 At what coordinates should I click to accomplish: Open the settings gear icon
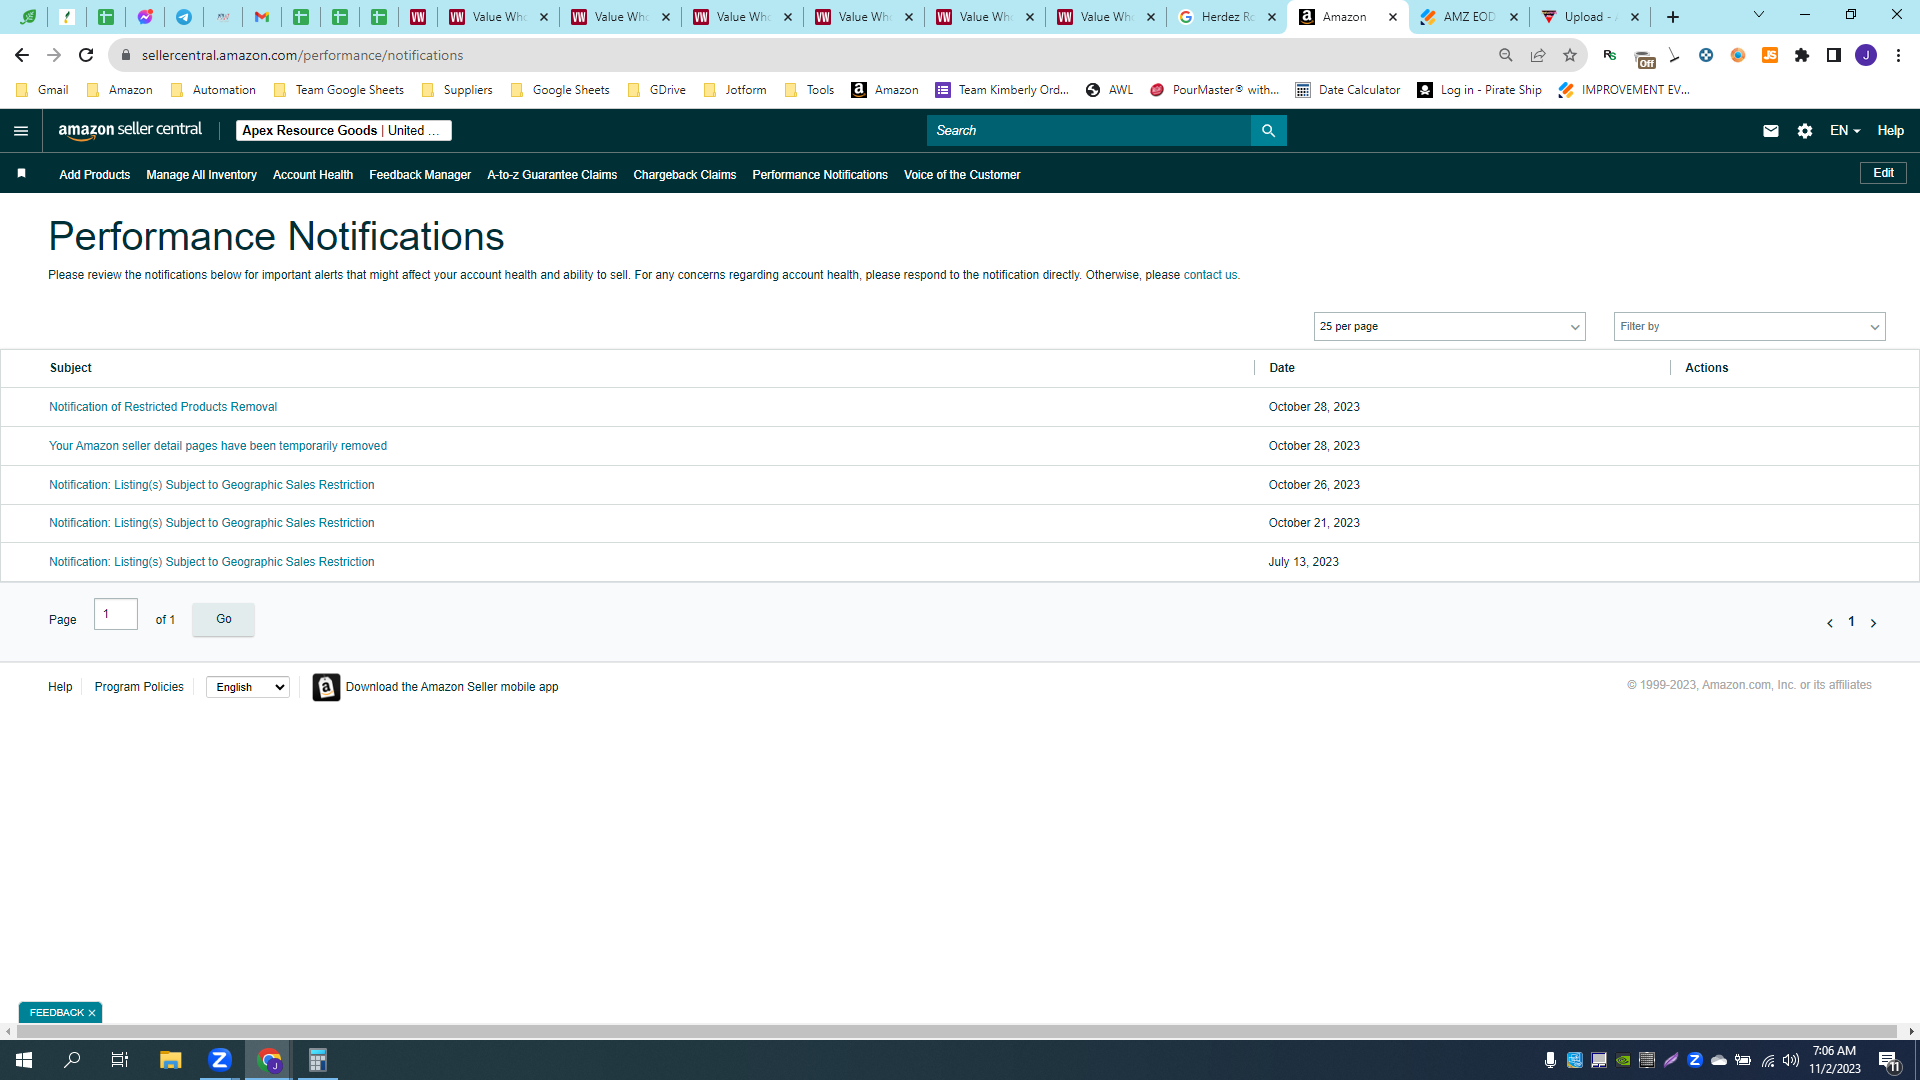point(1805,131)
